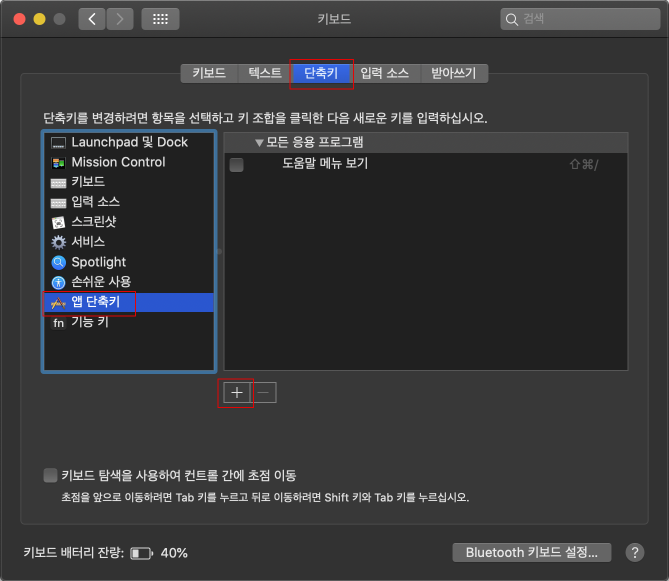Select Mission Control row text
The width and height of the screenshot is (669, 581).
coord(118,162)
